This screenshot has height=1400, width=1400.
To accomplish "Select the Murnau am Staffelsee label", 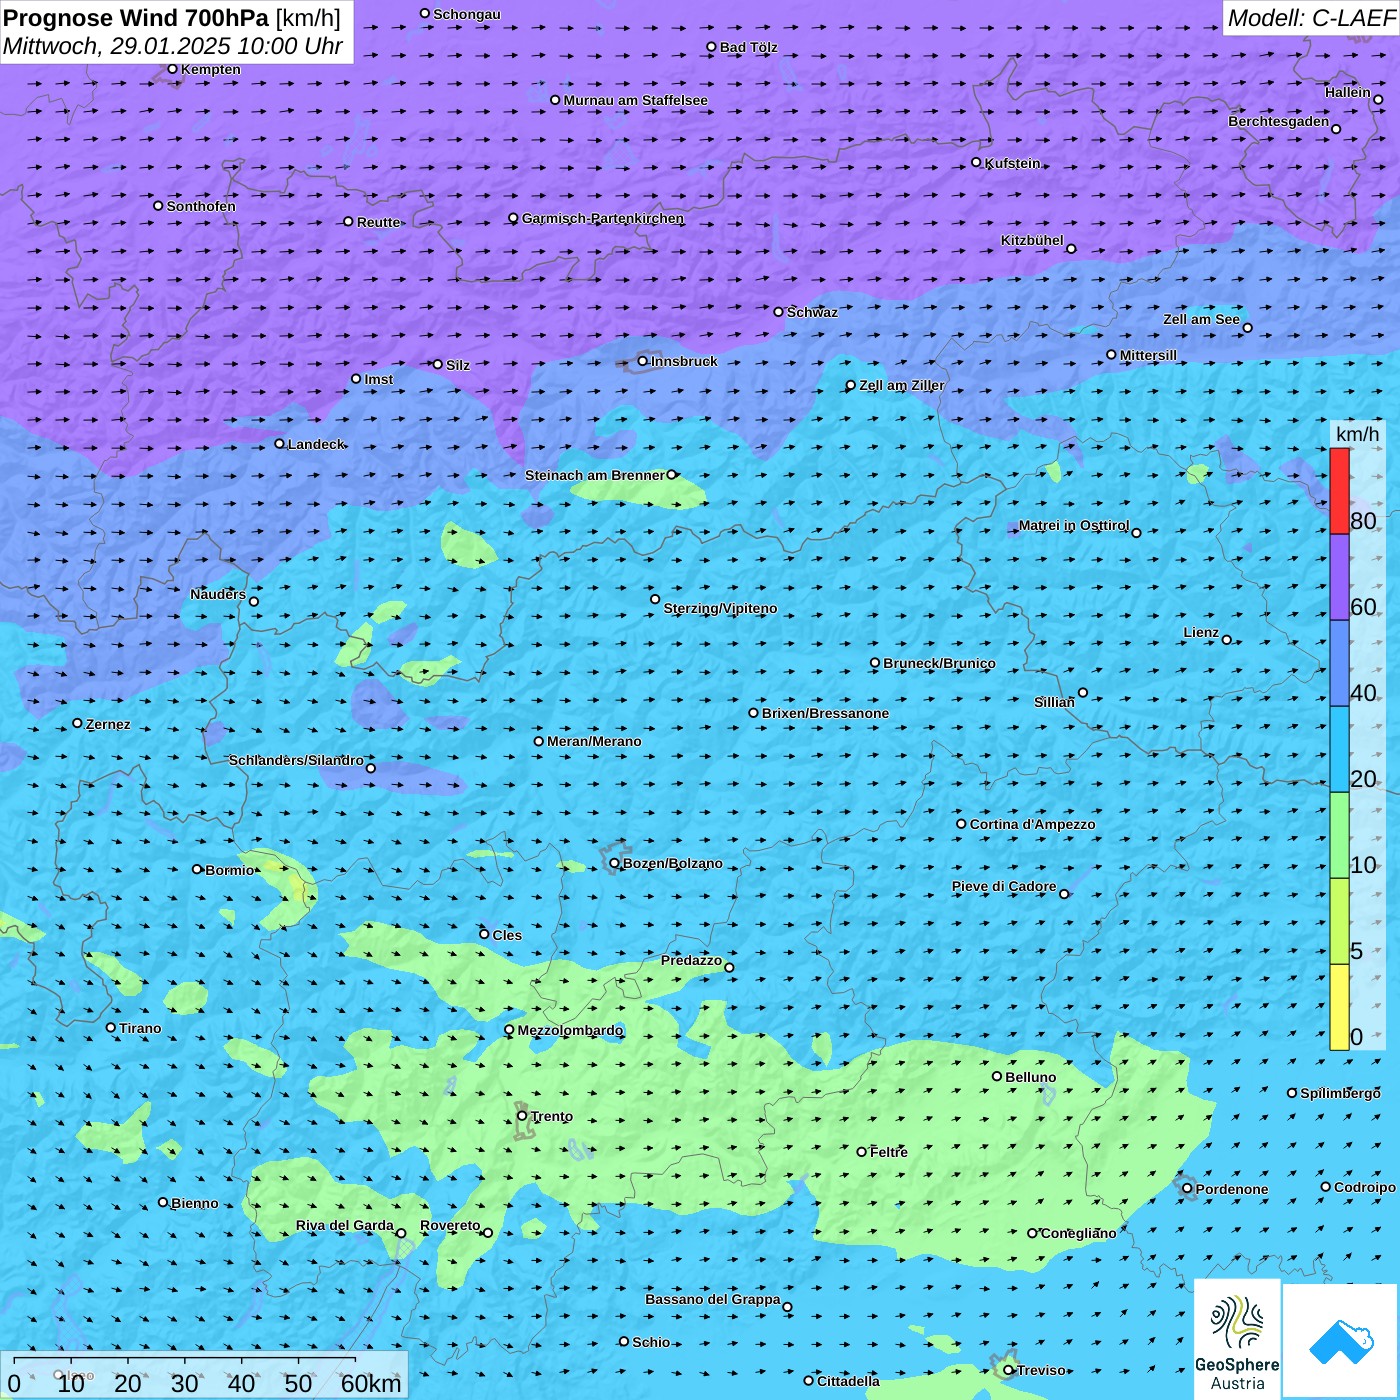I will (x=636, y=100).
